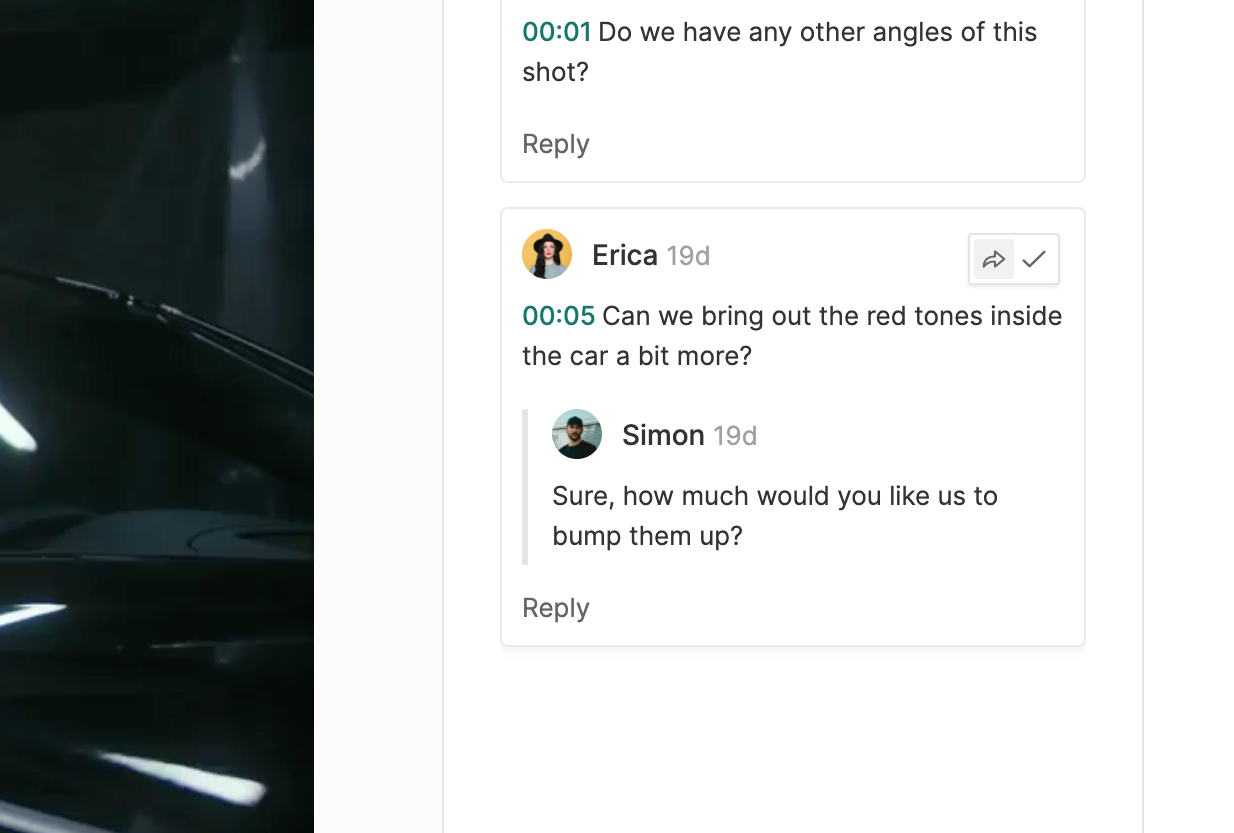Mark Erica's comment as resolved with checkmark
This screenshot has height=833, width=1234.
point(1034,260)
